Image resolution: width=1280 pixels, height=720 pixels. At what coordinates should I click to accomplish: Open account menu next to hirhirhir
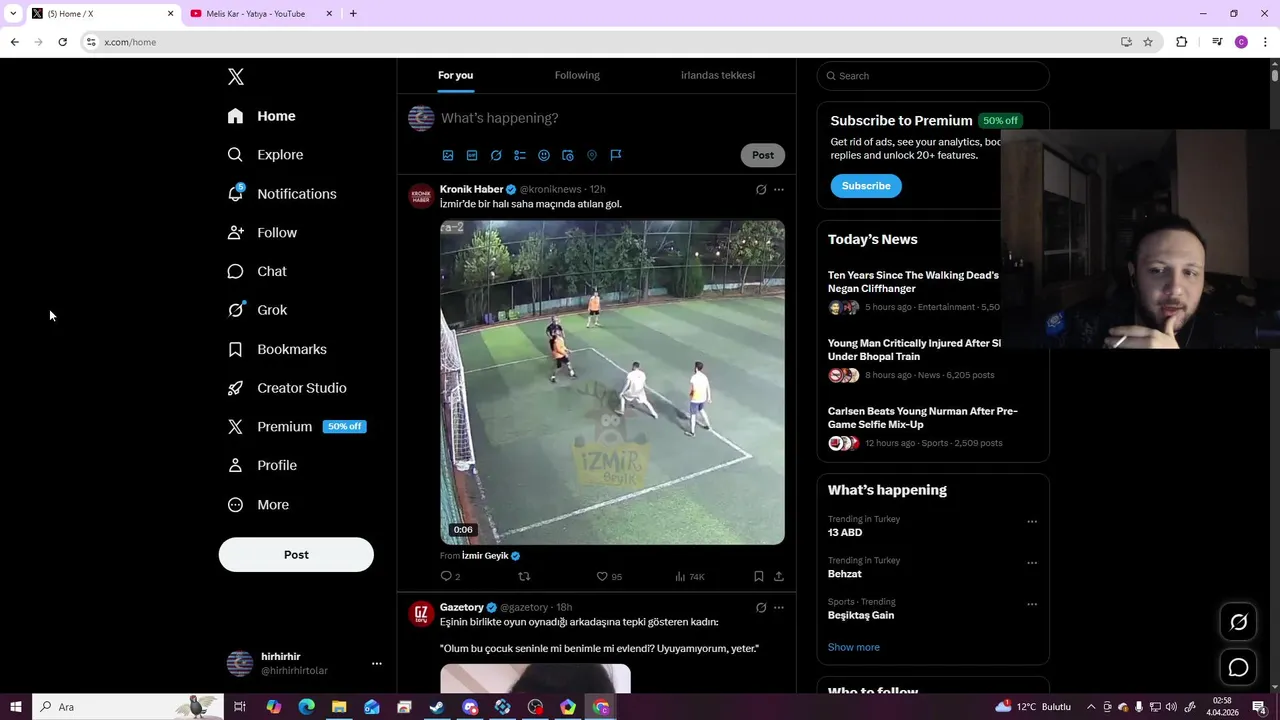point(376,663)
